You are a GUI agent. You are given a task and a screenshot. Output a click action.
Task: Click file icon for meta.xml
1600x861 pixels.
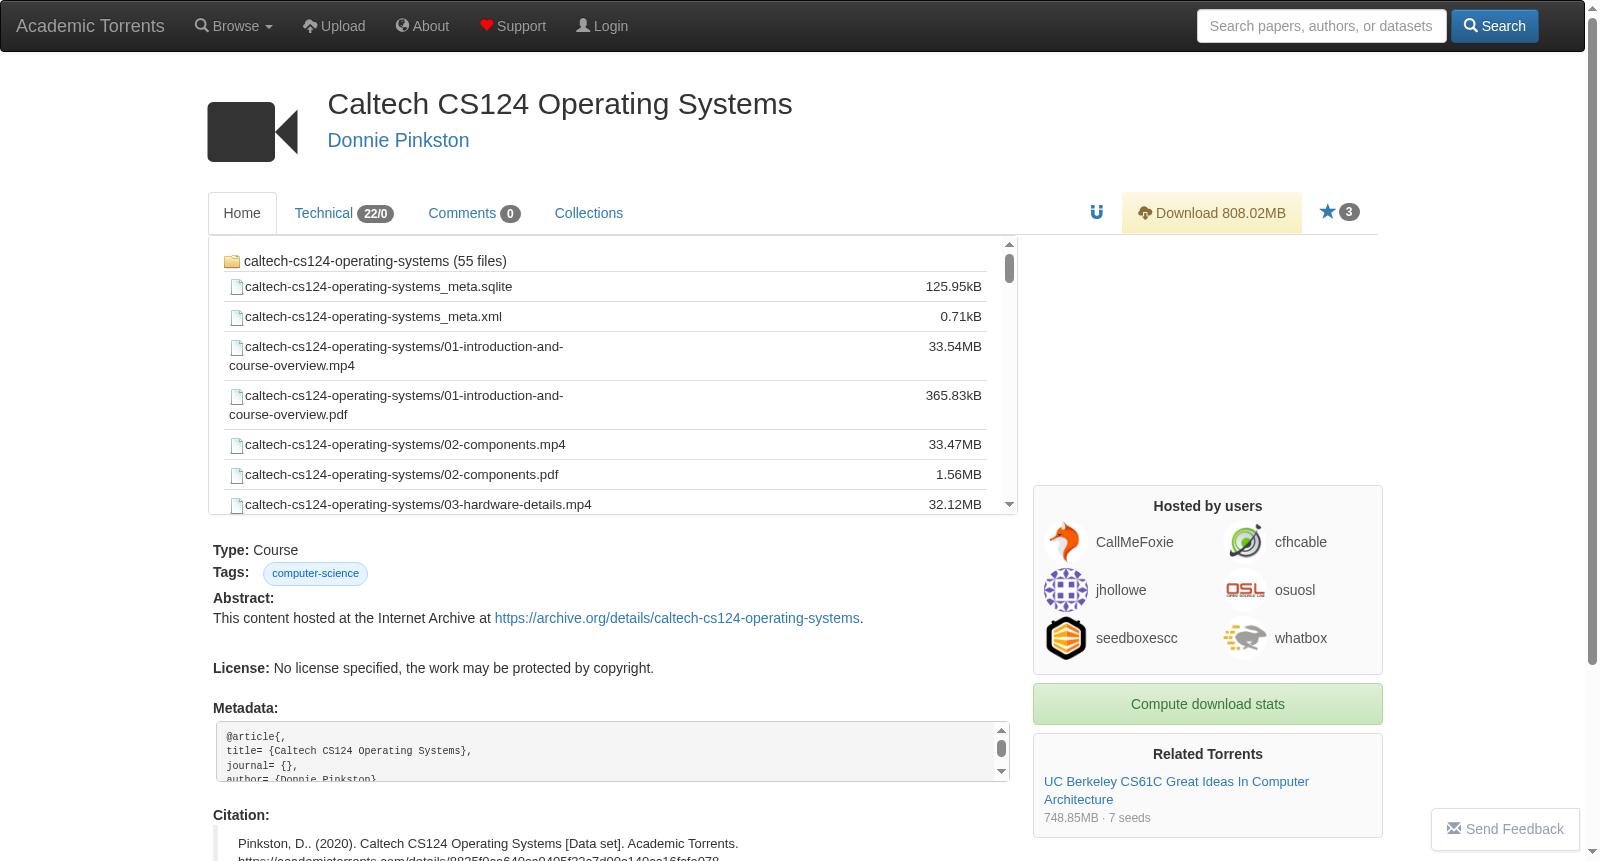237,317
